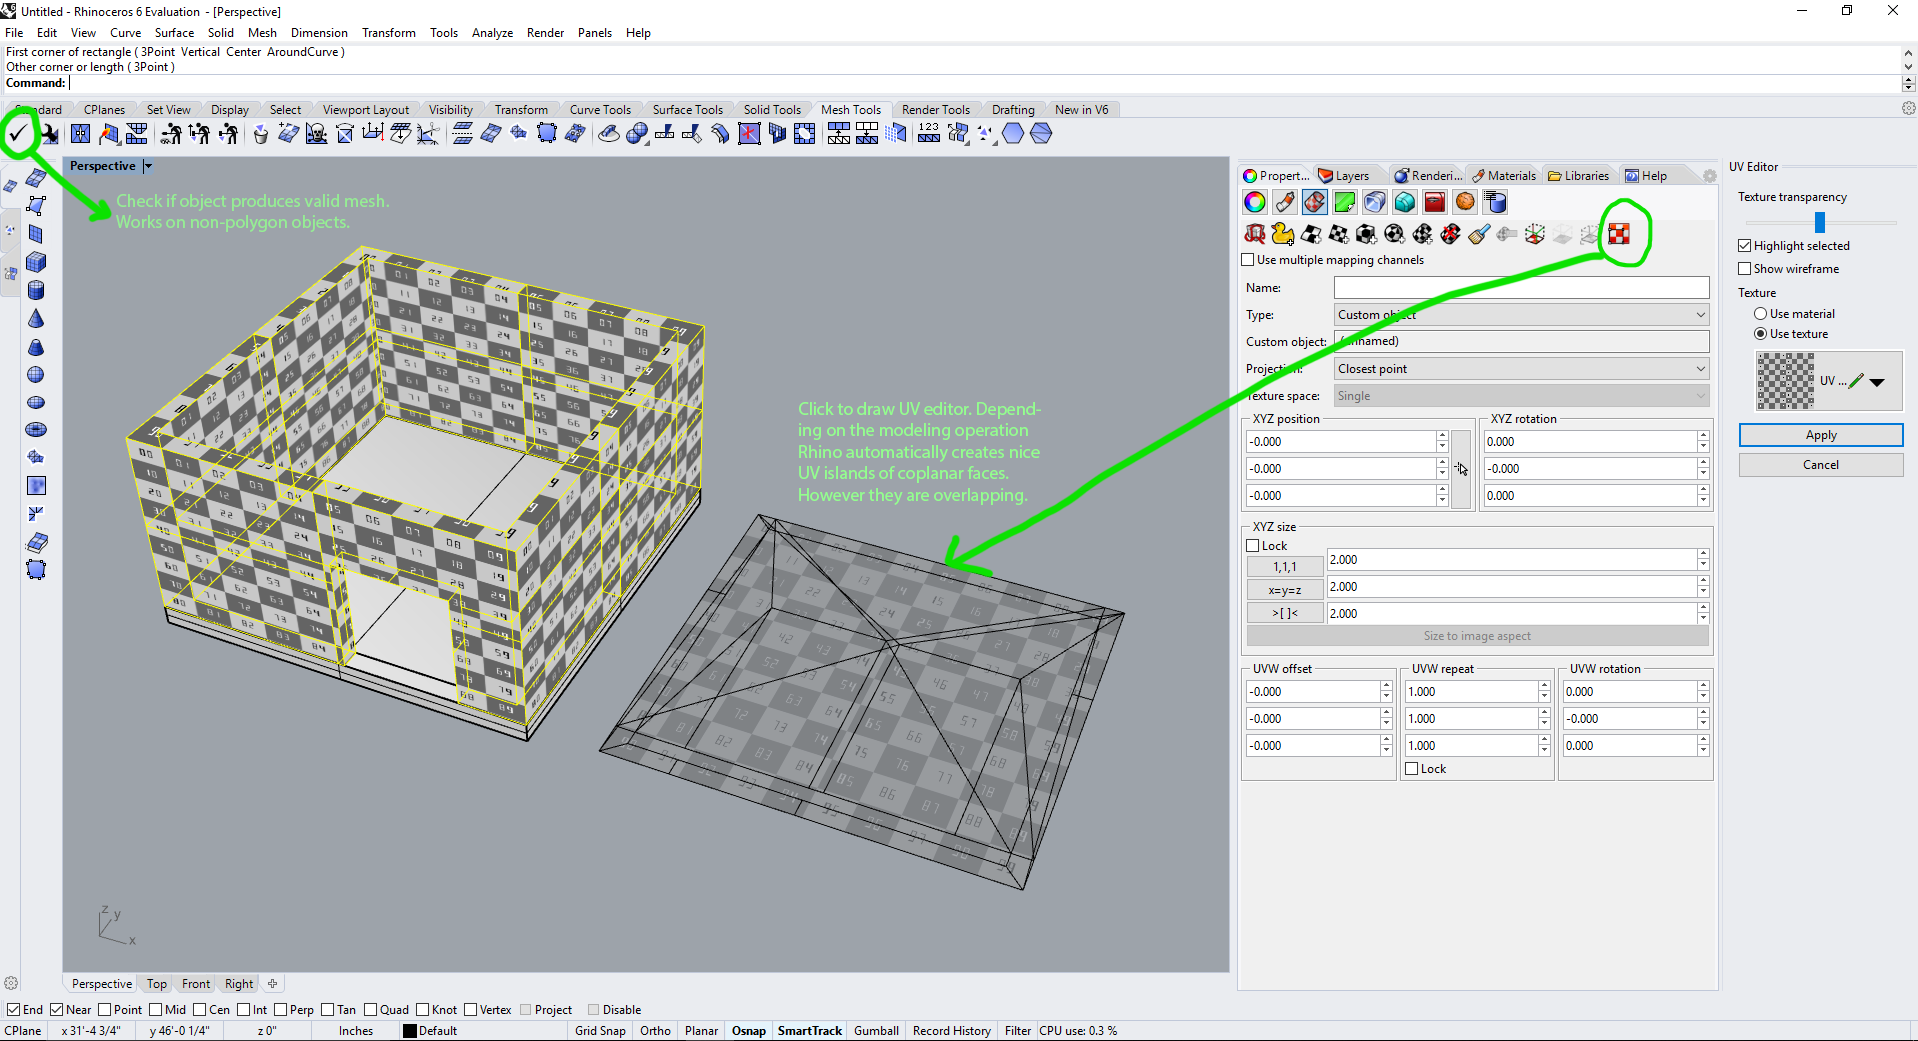Click the yellow duck custom mapping icon
The width and height of the screenshot is (1918, 1041).
pos(1283,234)
